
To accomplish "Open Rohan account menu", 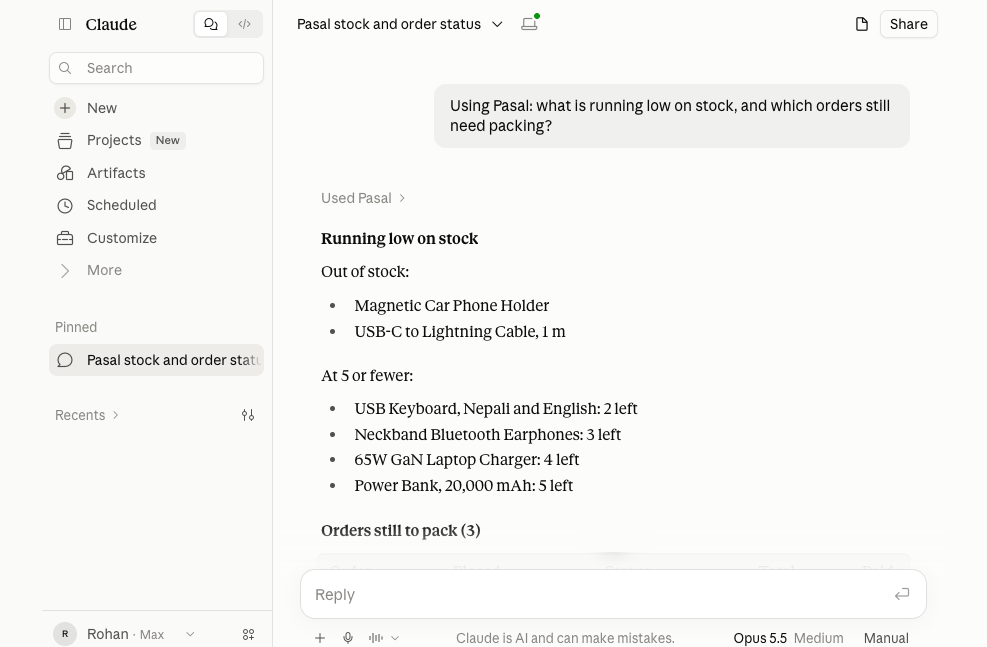I will pos(125,634).
